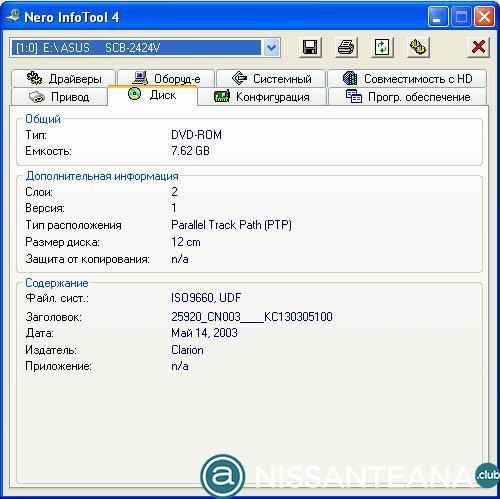Open the Системный tab
This screenshot has width=500, height=499.
click(x=271, y=79)
